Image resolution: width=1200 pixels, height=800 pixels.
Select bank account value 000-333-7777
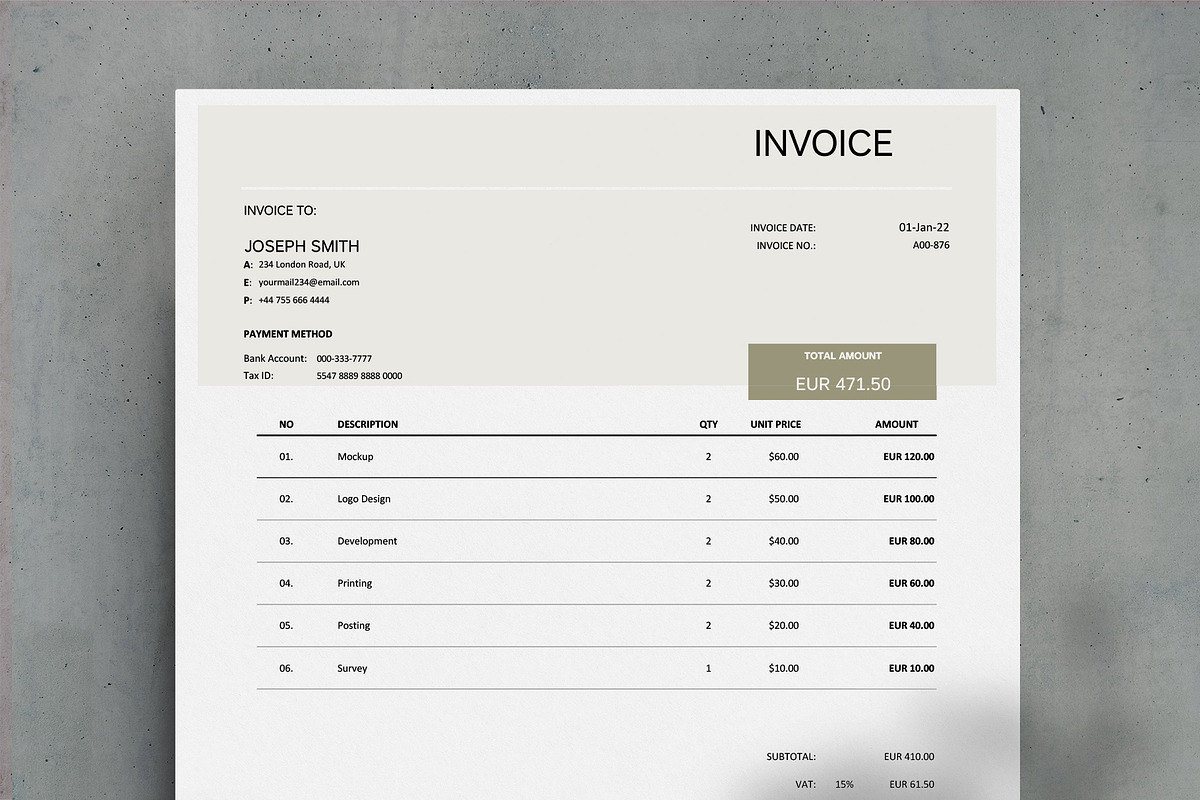(344, 358)
